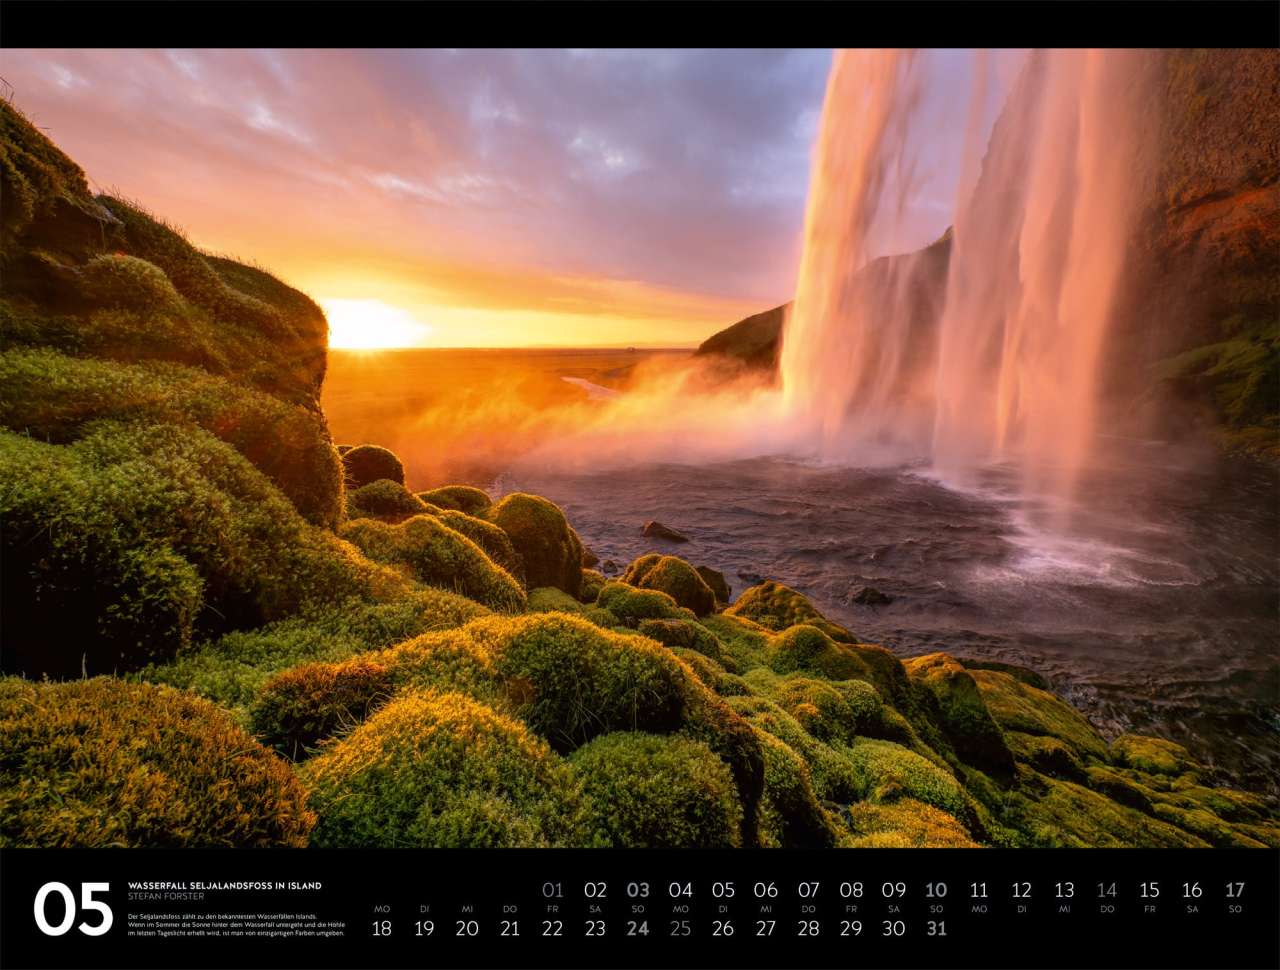
Task: Choose the greyed date 25
Action: coord(680,928)
